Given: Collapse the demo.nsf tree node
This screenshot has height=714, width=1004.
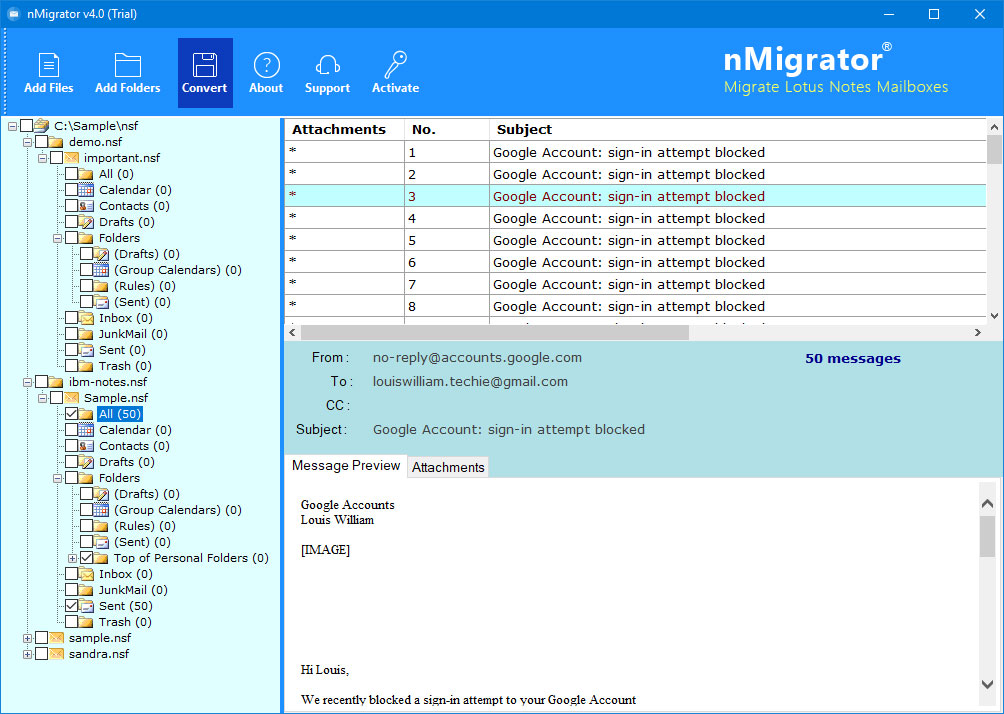Looking at the screenshot, I should 28,142.
